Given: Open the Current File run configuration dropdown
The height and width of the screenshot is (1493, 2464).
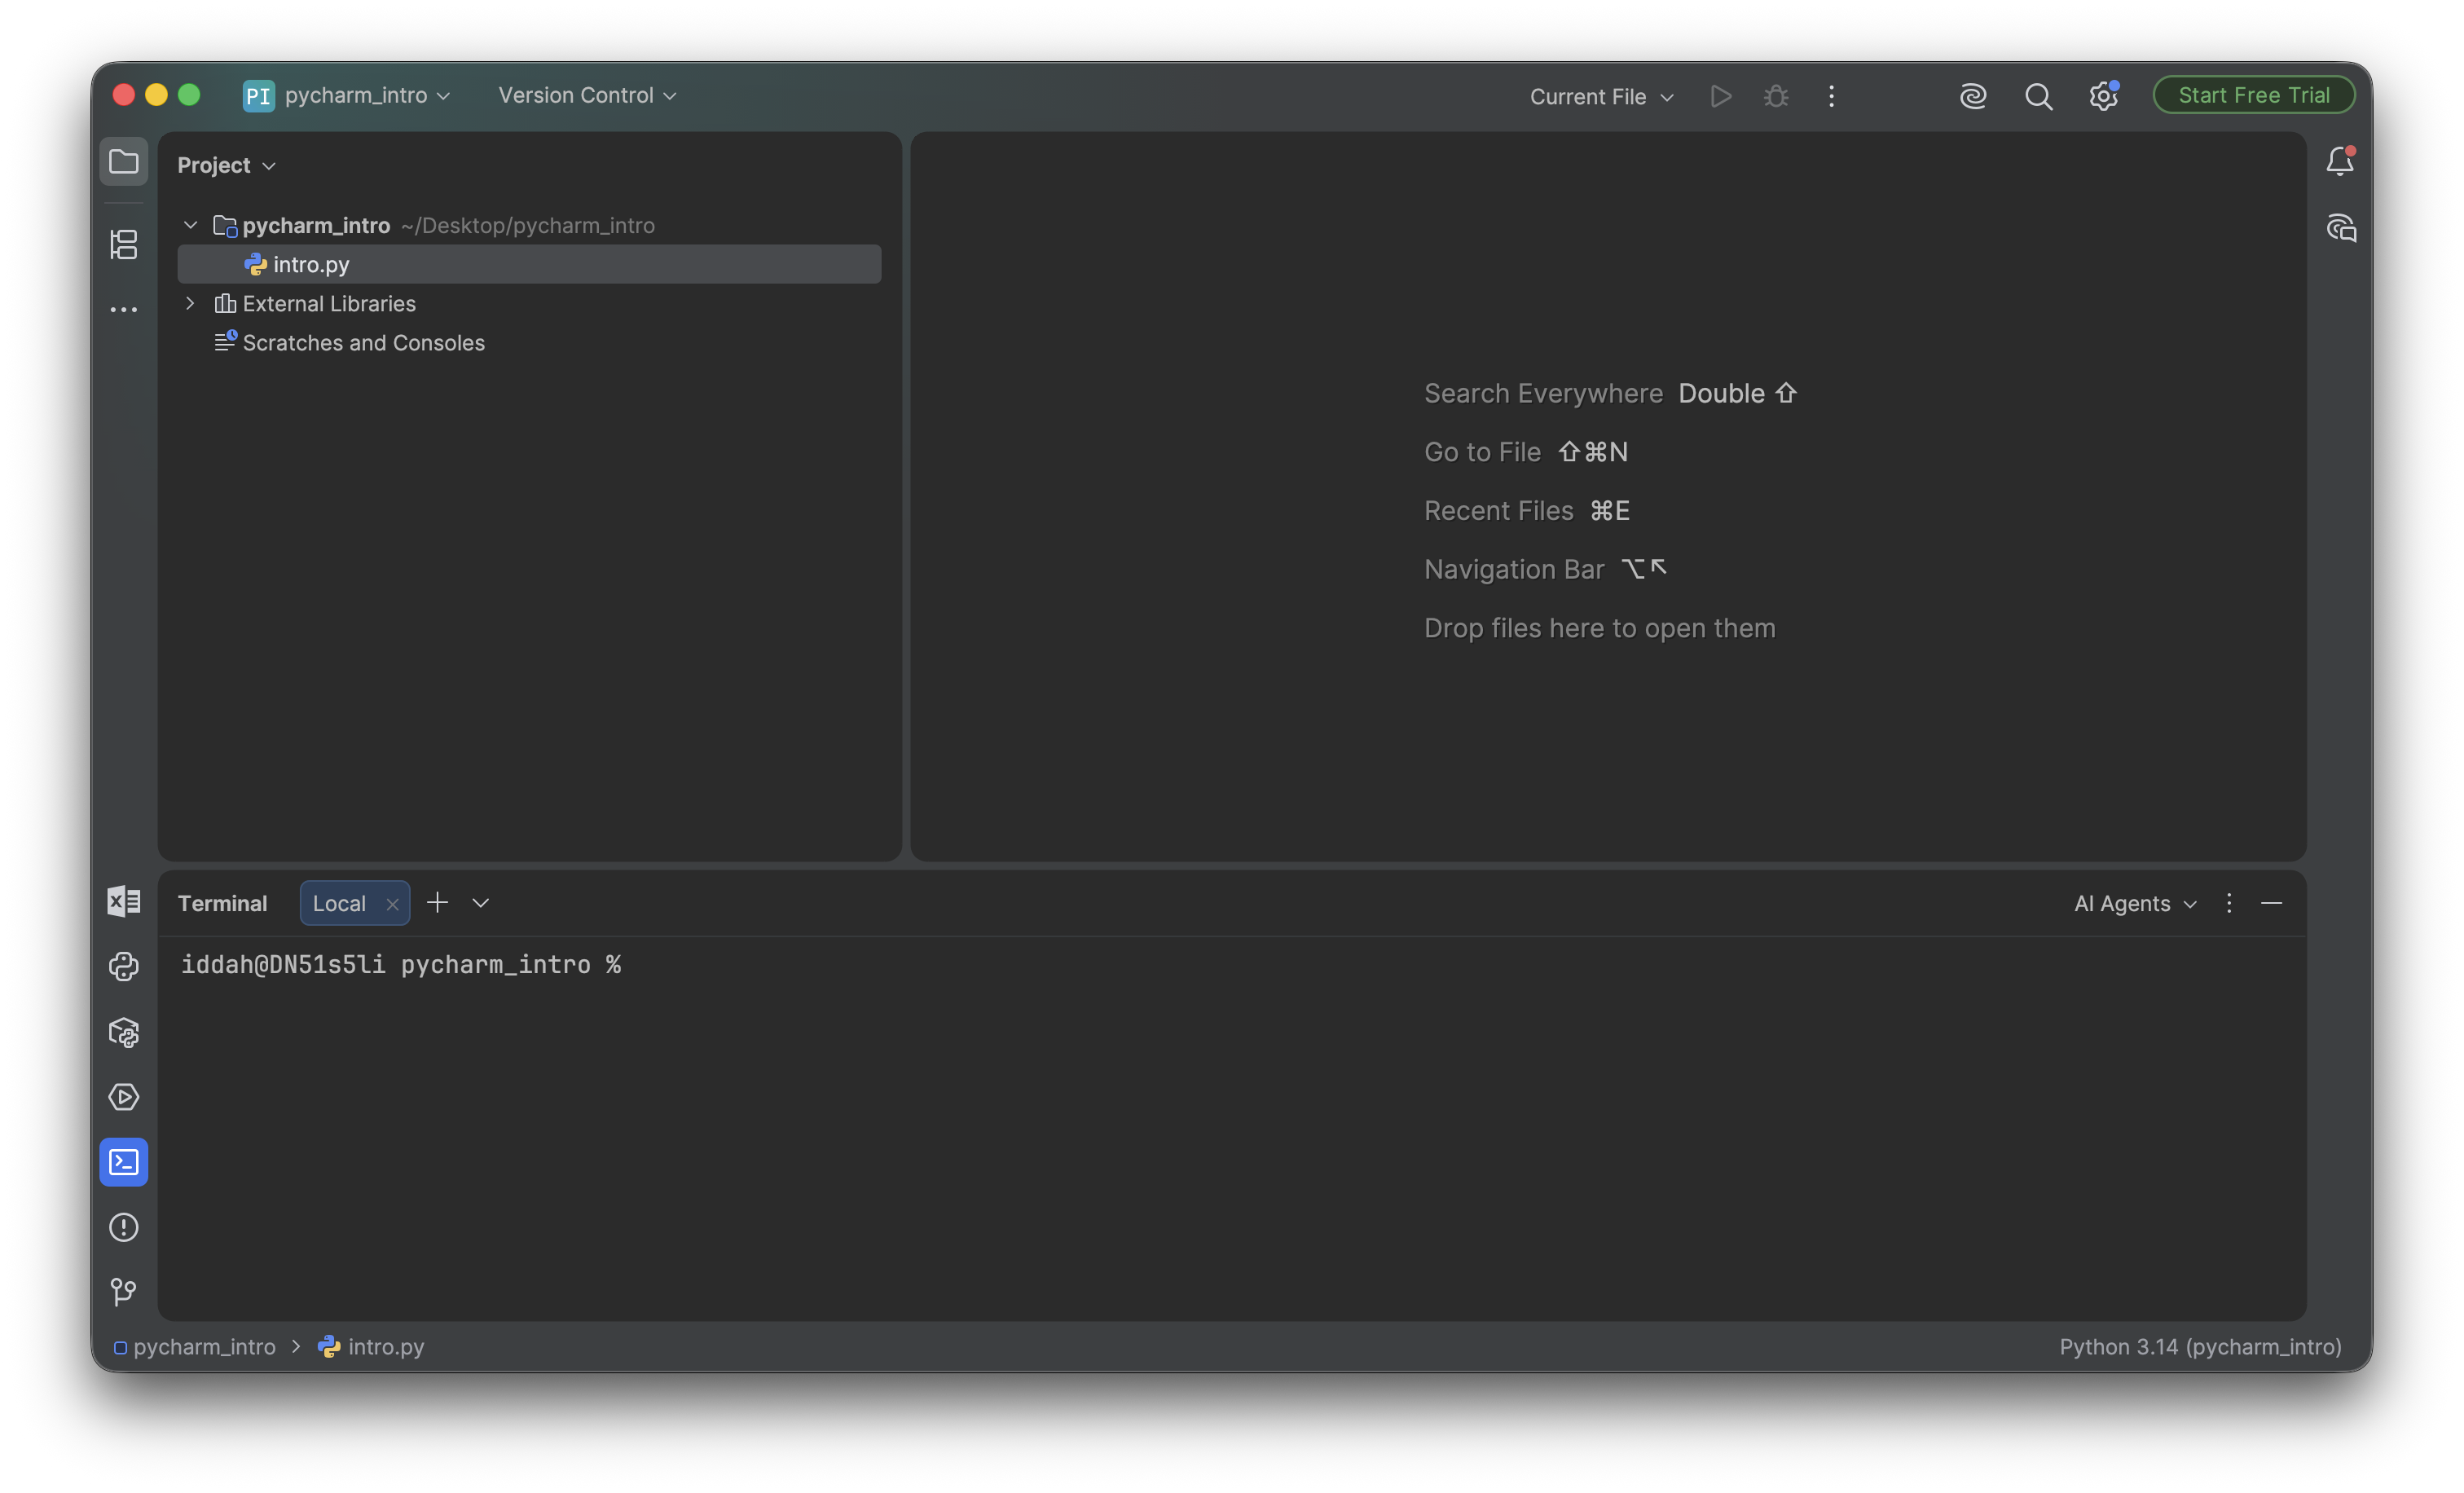Looking at the screenshot, I should click(x=1601, y=97).
